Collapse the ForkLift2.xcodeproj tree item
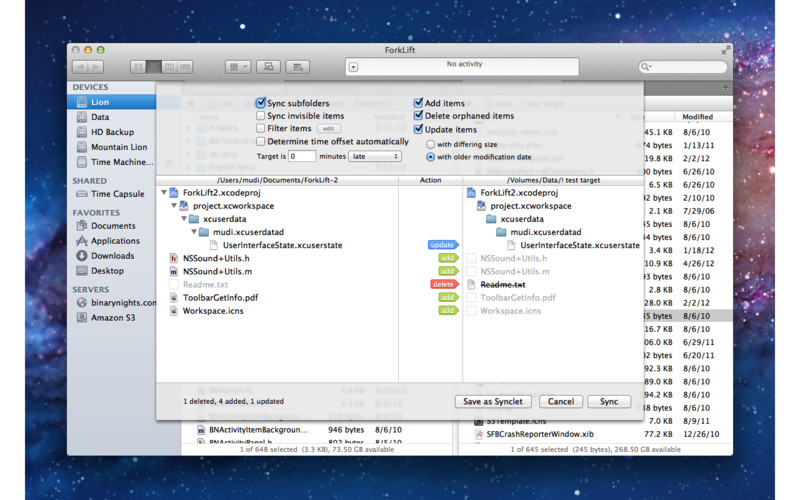Image resolution: width=800 pixels, height=500 pixels. coord(164,193)
